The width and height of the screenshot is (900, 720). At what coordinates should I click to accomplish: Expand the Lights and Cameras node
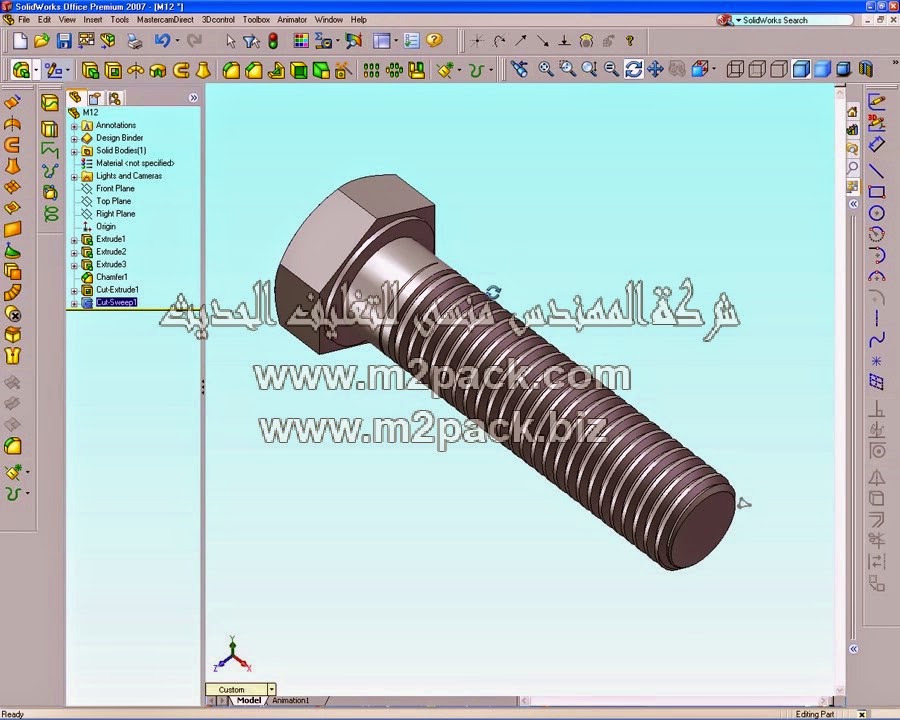pos(74,177)
